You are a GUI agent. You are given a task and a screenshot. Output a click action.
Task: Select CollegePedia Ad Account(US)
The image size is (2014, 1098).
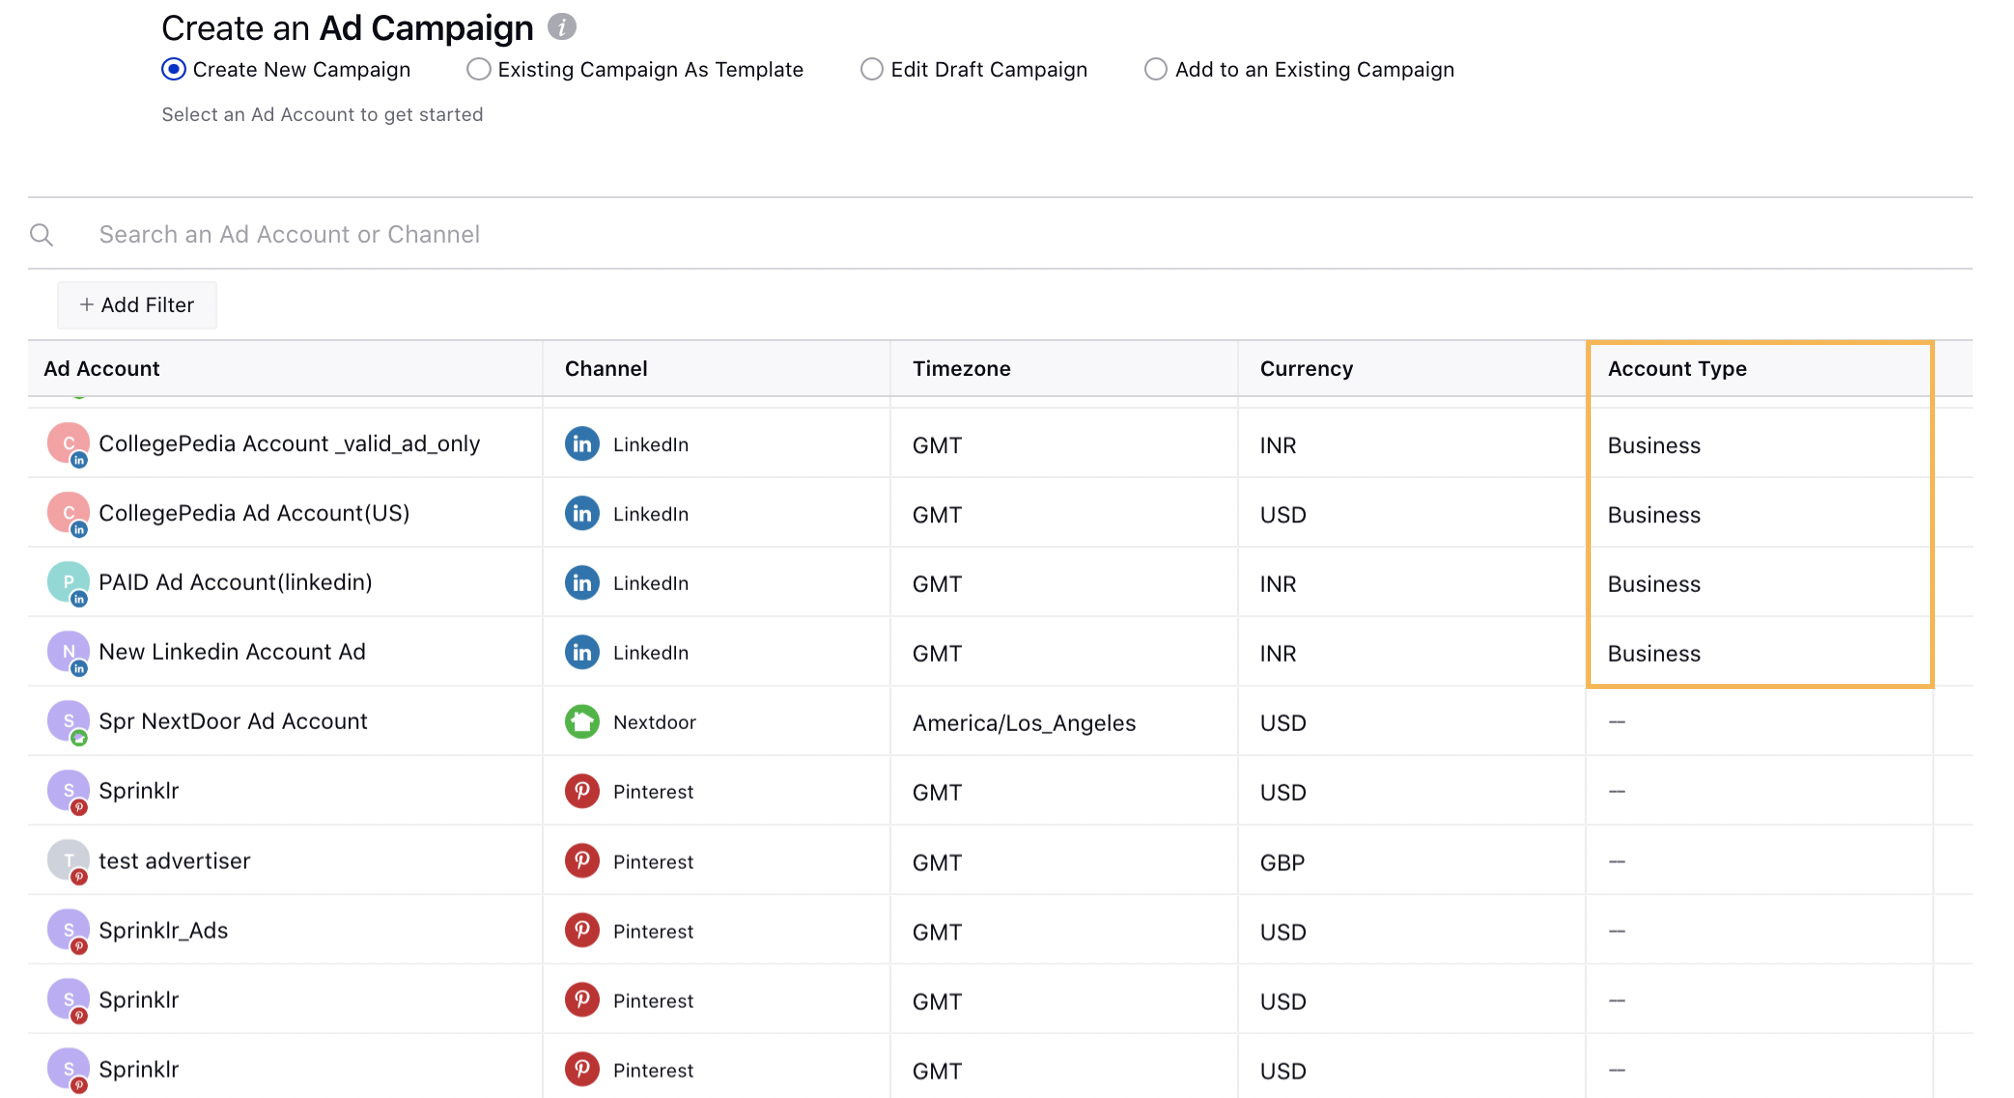tap(254, 513)
